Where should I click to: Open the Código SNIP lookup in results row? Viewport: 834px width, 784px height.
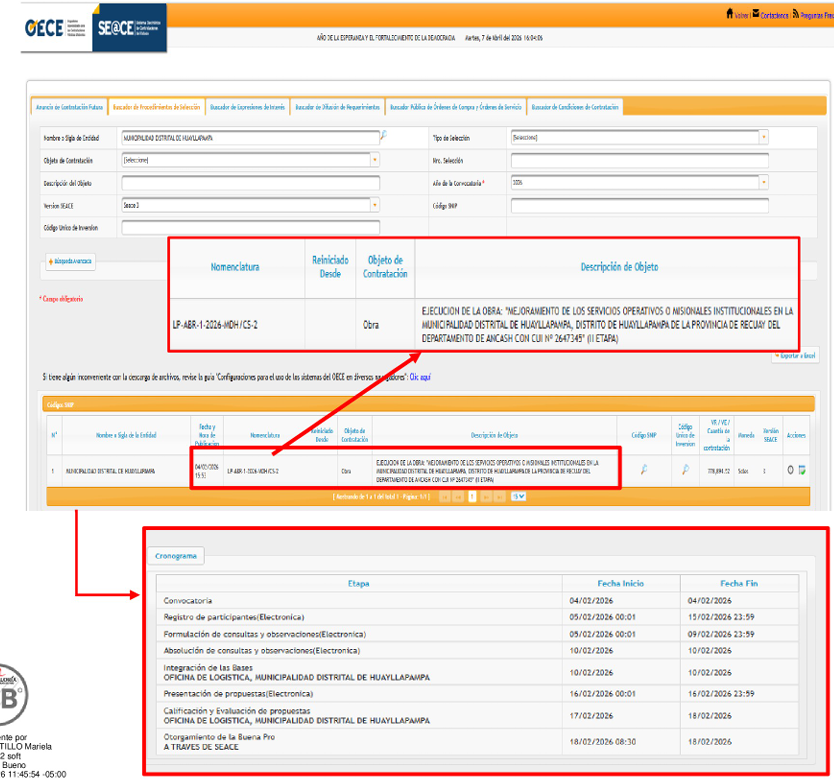pyautogui.click(x=644, y=470)
